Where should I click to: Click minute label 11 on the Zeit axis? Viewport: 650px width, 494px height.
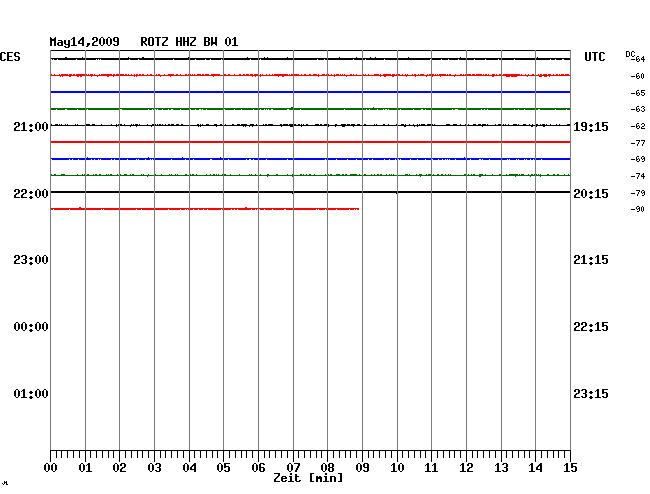click(432, 468)
